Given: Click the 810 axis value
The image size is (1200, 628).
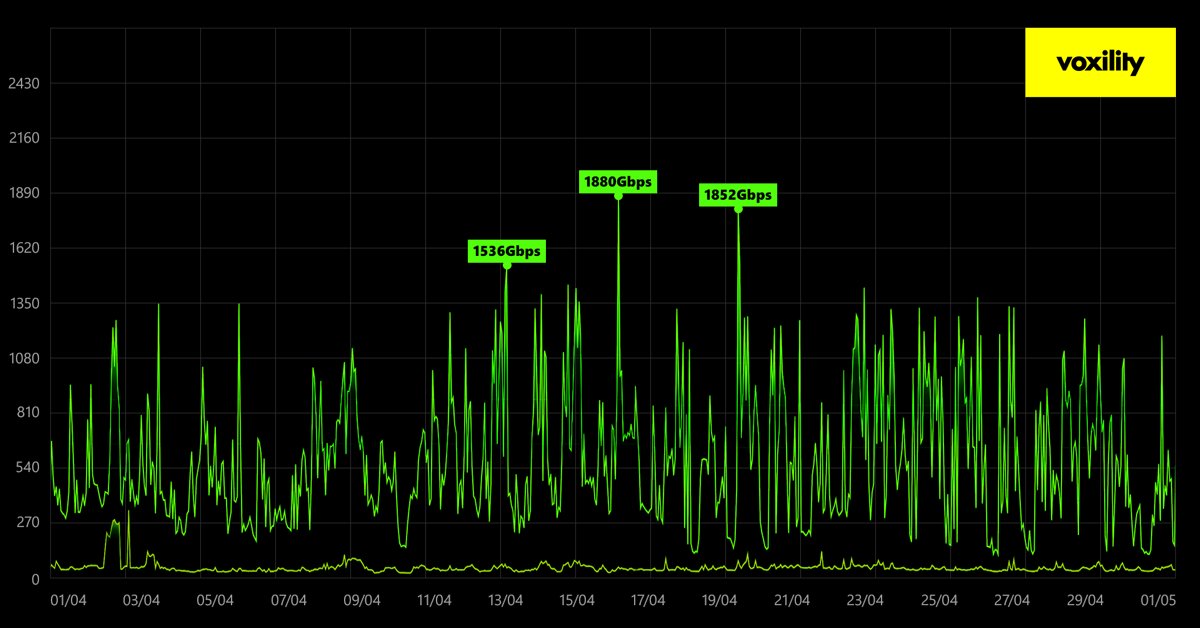Looking at the screenshot, I should tap(26, 412).
